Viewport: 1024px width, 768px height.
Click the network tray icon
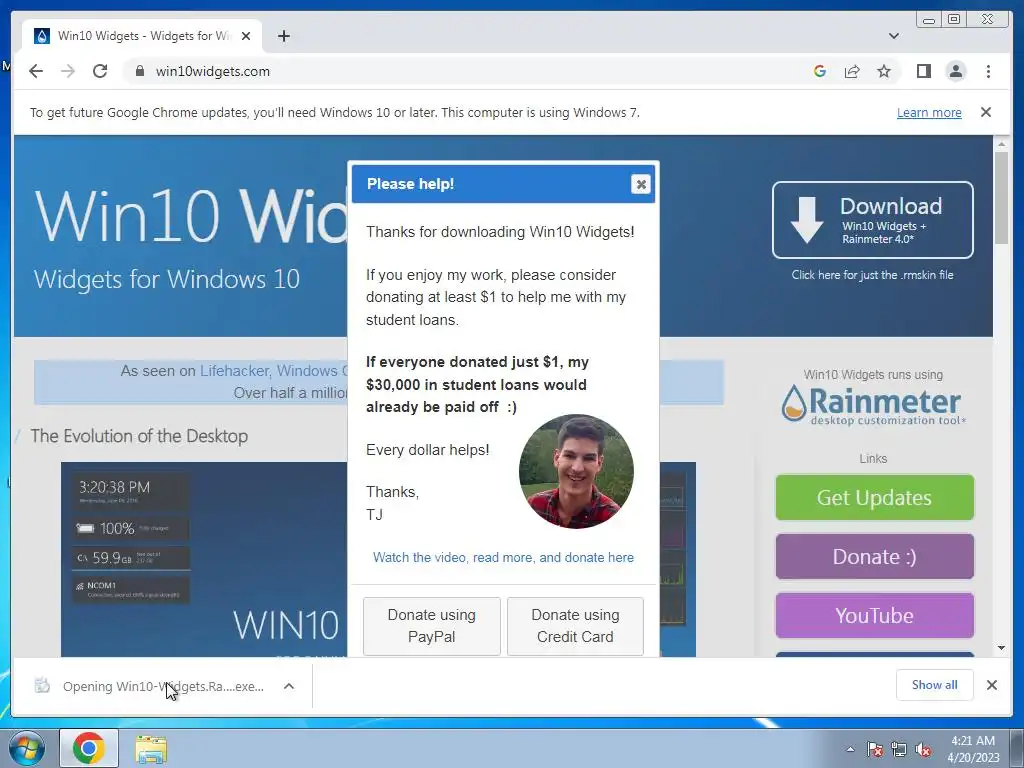click(899, 750)
